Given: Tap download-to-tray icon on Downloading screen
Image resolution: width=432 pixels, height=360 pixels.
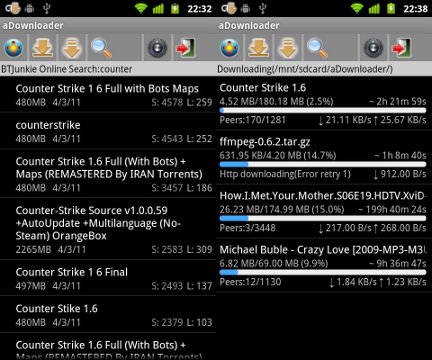Looking at the screenshot, I should pos(258,48).
